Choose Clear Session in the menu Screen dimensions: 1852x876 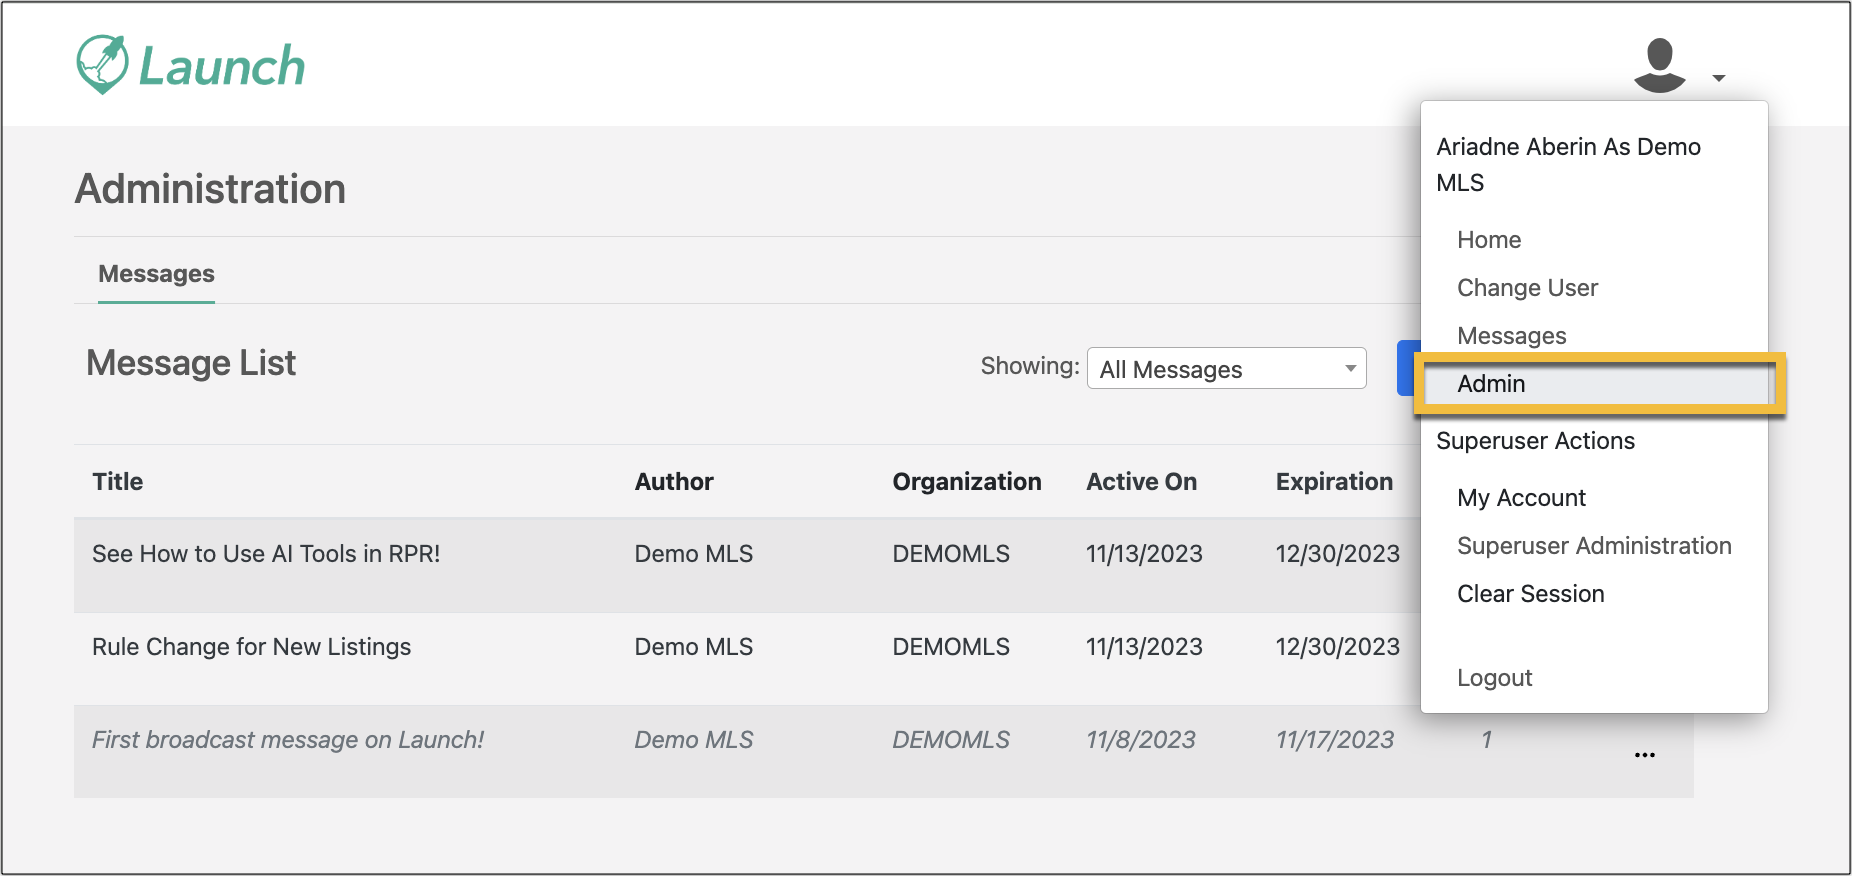click(1530, 594)
